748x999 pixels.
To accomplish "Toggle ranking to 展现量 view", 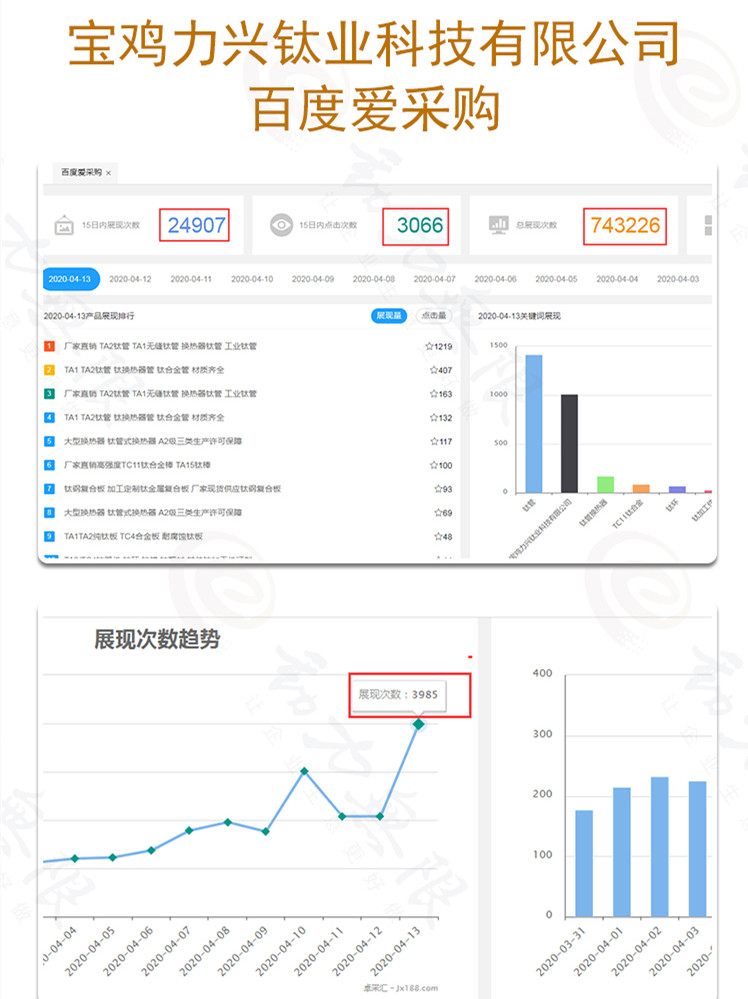I will point(389,316).
